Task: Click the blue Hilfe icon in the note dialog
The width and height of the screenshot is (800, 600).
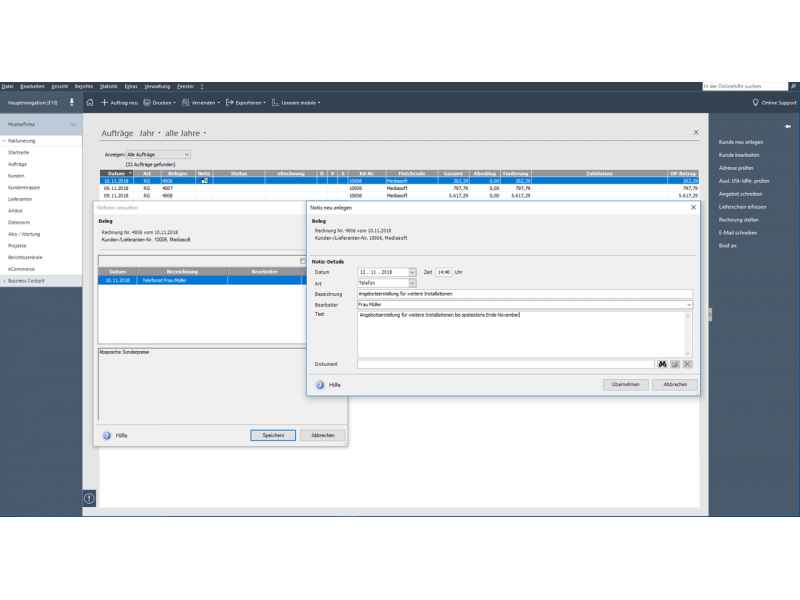Action: pyautogui.click(x=320, y=384)
